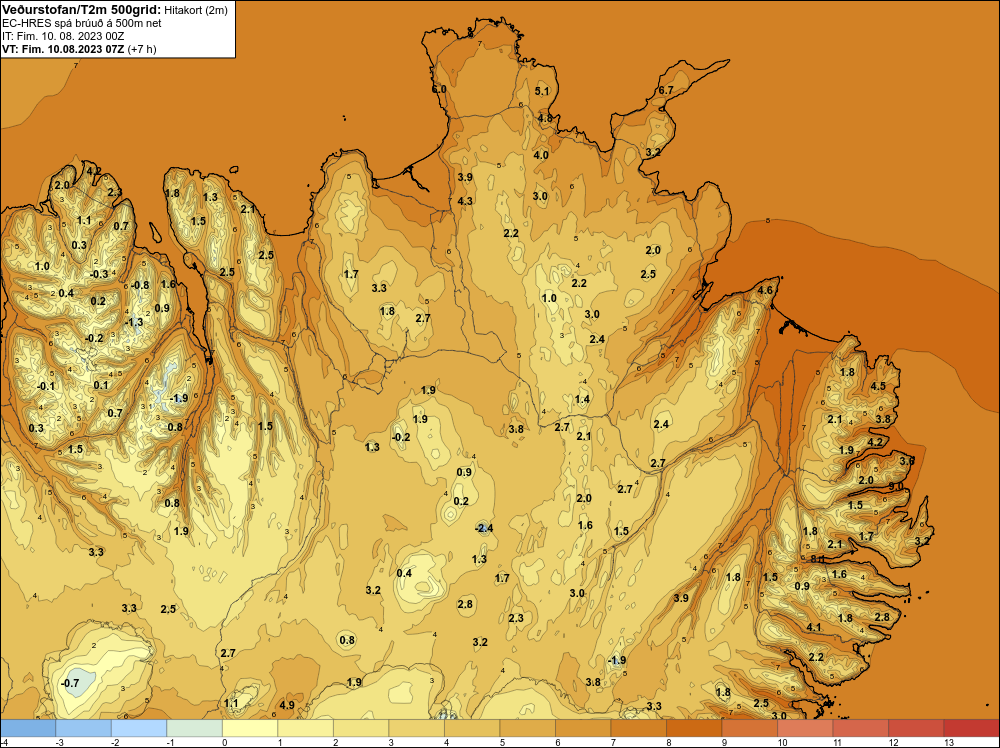The image size is (1000, 748).
Task: Click the temperature value '1.4' on the map
Action: pyautogui.click(x=582, y=399)
